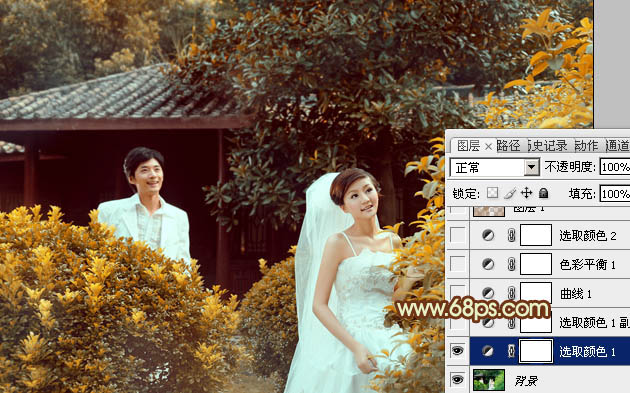Screen dimensions: 630x393
Task: Switch to the 通道 tab
Action: click(x=618, y=145)
